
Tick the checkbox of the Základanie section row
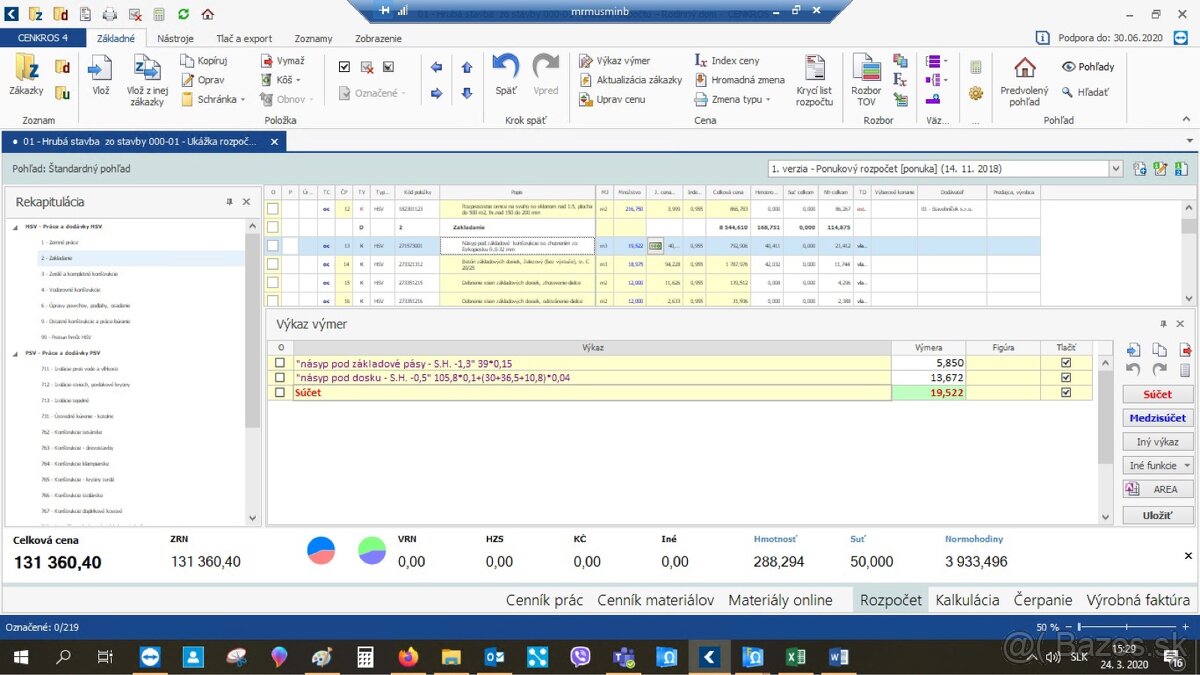273,227
